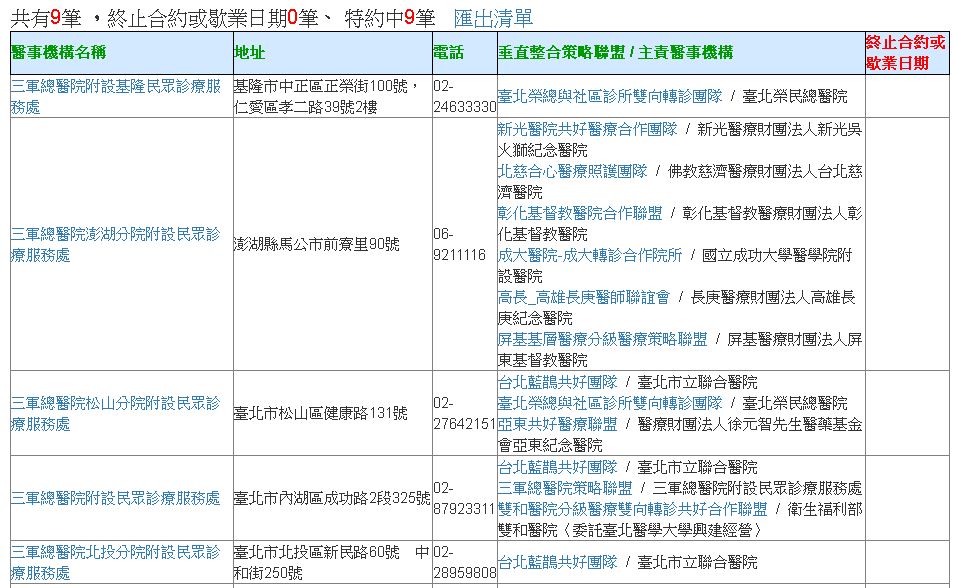
Task: Select address 臺北市松山區健康路131號
Action: point(321,413)
